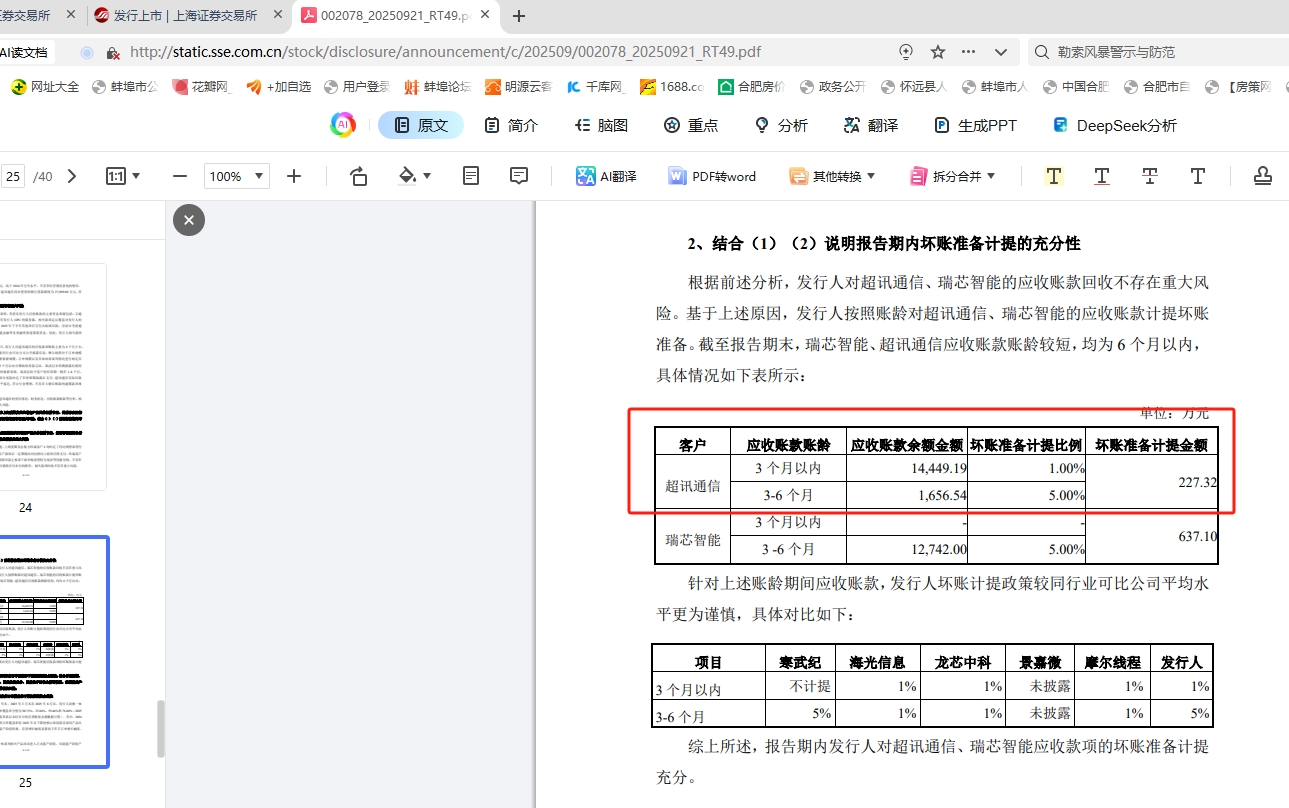This screenshot has height=808, width=1289.
Task: Open 花瓣网 bookmark
Action: pos(202,87)
